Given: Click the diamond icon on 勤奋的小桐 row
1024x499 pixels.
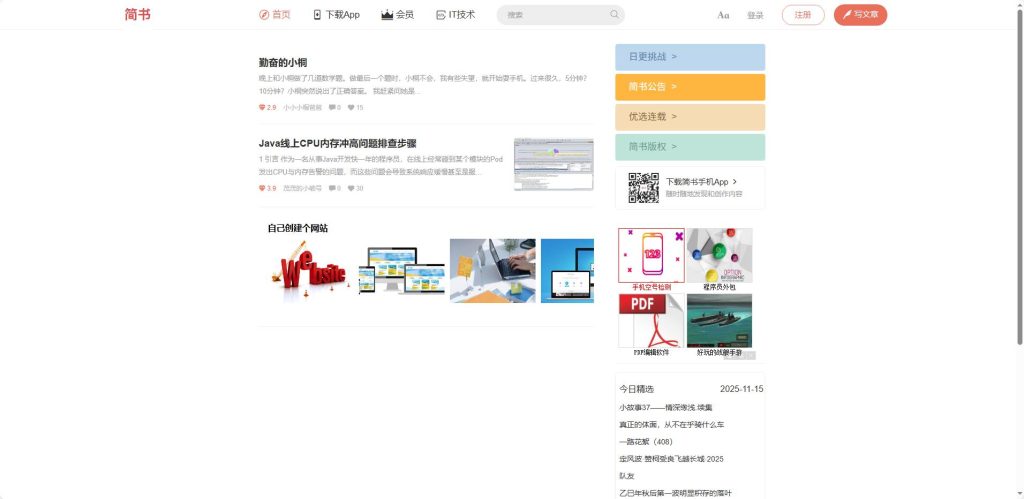Looking at the screenshot, I should click(x=262, y=108).
